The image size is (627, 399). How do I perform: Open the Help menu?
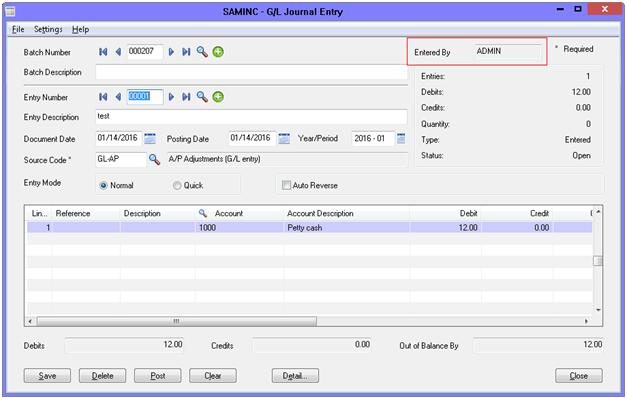(x=80, y=29)
